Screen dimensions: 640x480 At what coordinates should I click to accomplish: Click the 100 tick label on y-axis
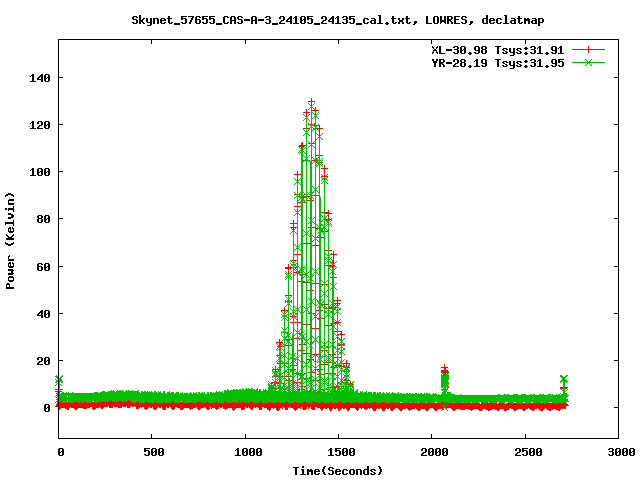(x=40, y=172)
